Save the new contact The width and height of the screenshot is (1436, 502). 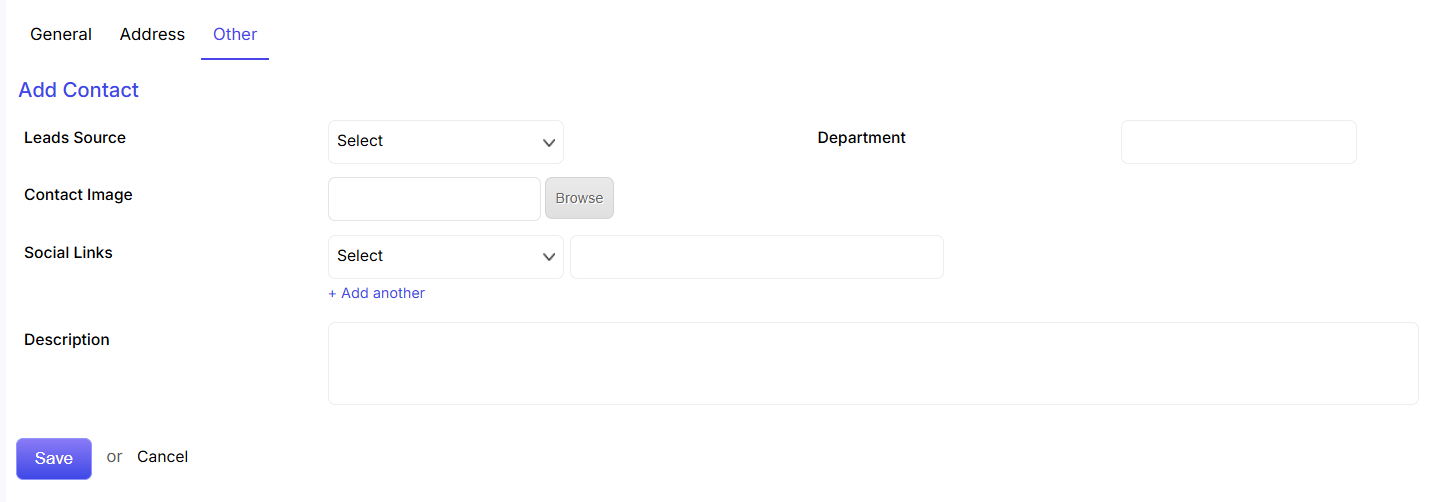pos(54,458)
